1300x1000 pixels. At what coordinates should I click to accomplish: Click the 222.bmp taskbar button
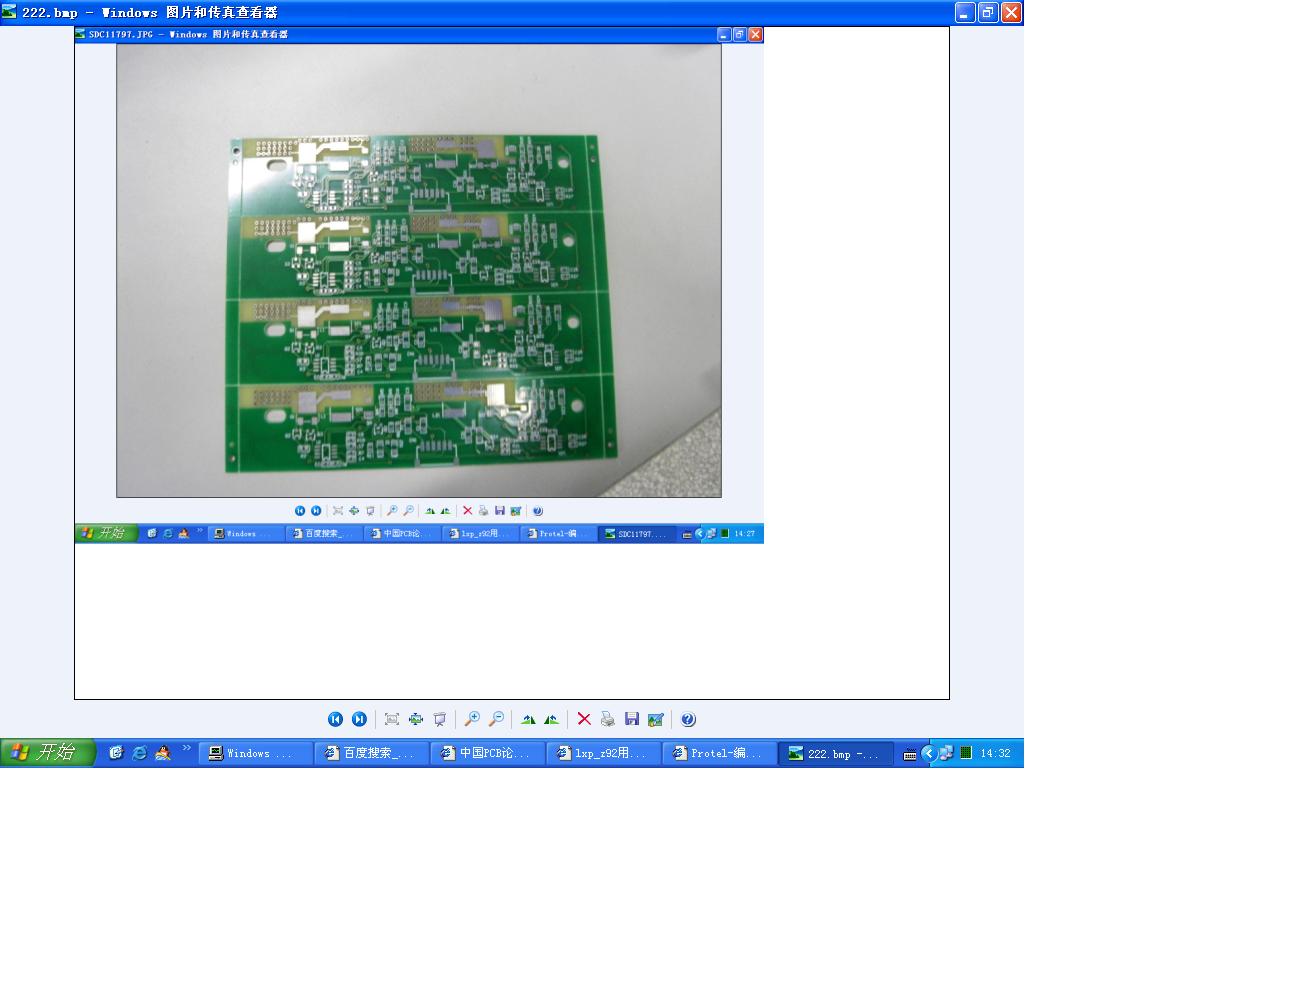pos(836,753)
